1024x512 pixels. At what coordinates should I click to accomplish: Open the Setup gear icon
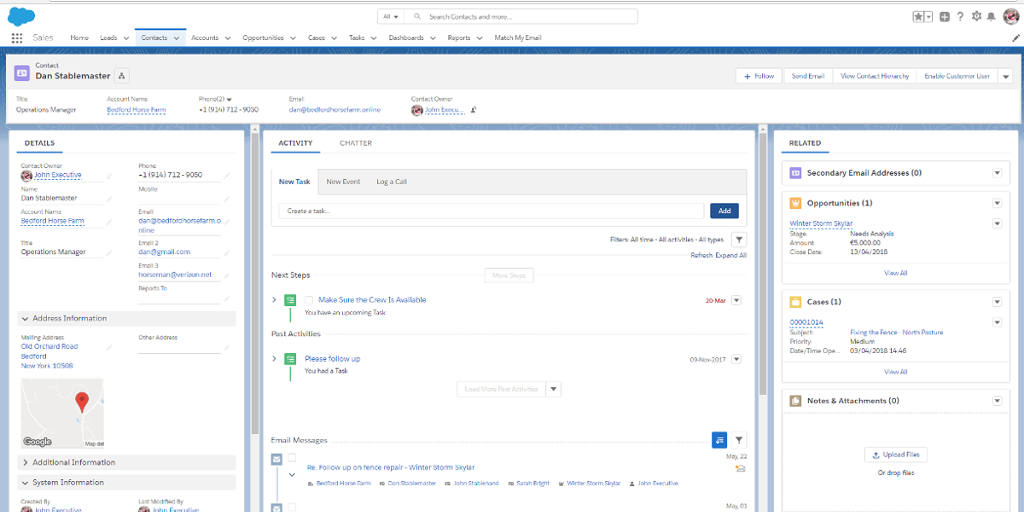976,17
